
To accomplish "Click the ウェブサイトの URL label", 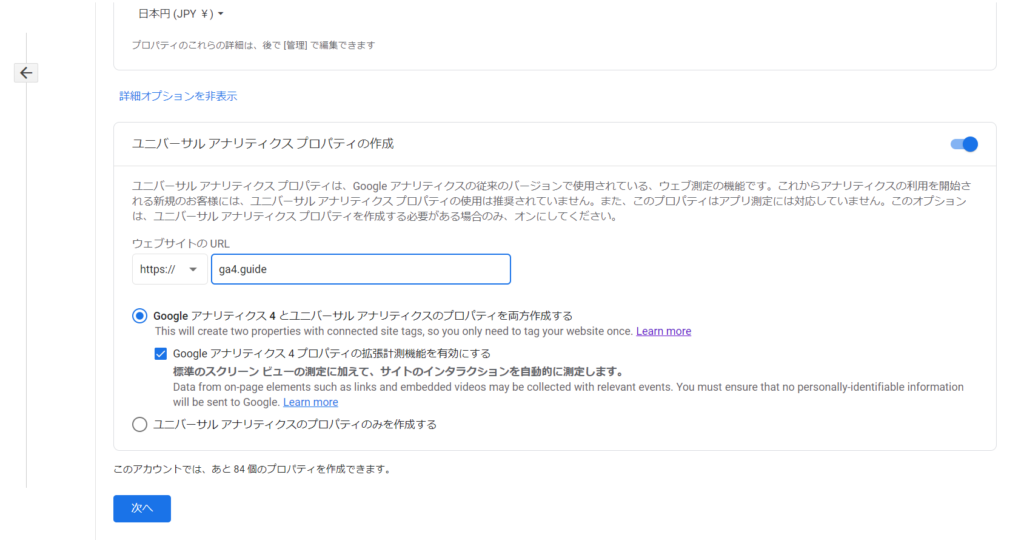I will coord(181,244).
